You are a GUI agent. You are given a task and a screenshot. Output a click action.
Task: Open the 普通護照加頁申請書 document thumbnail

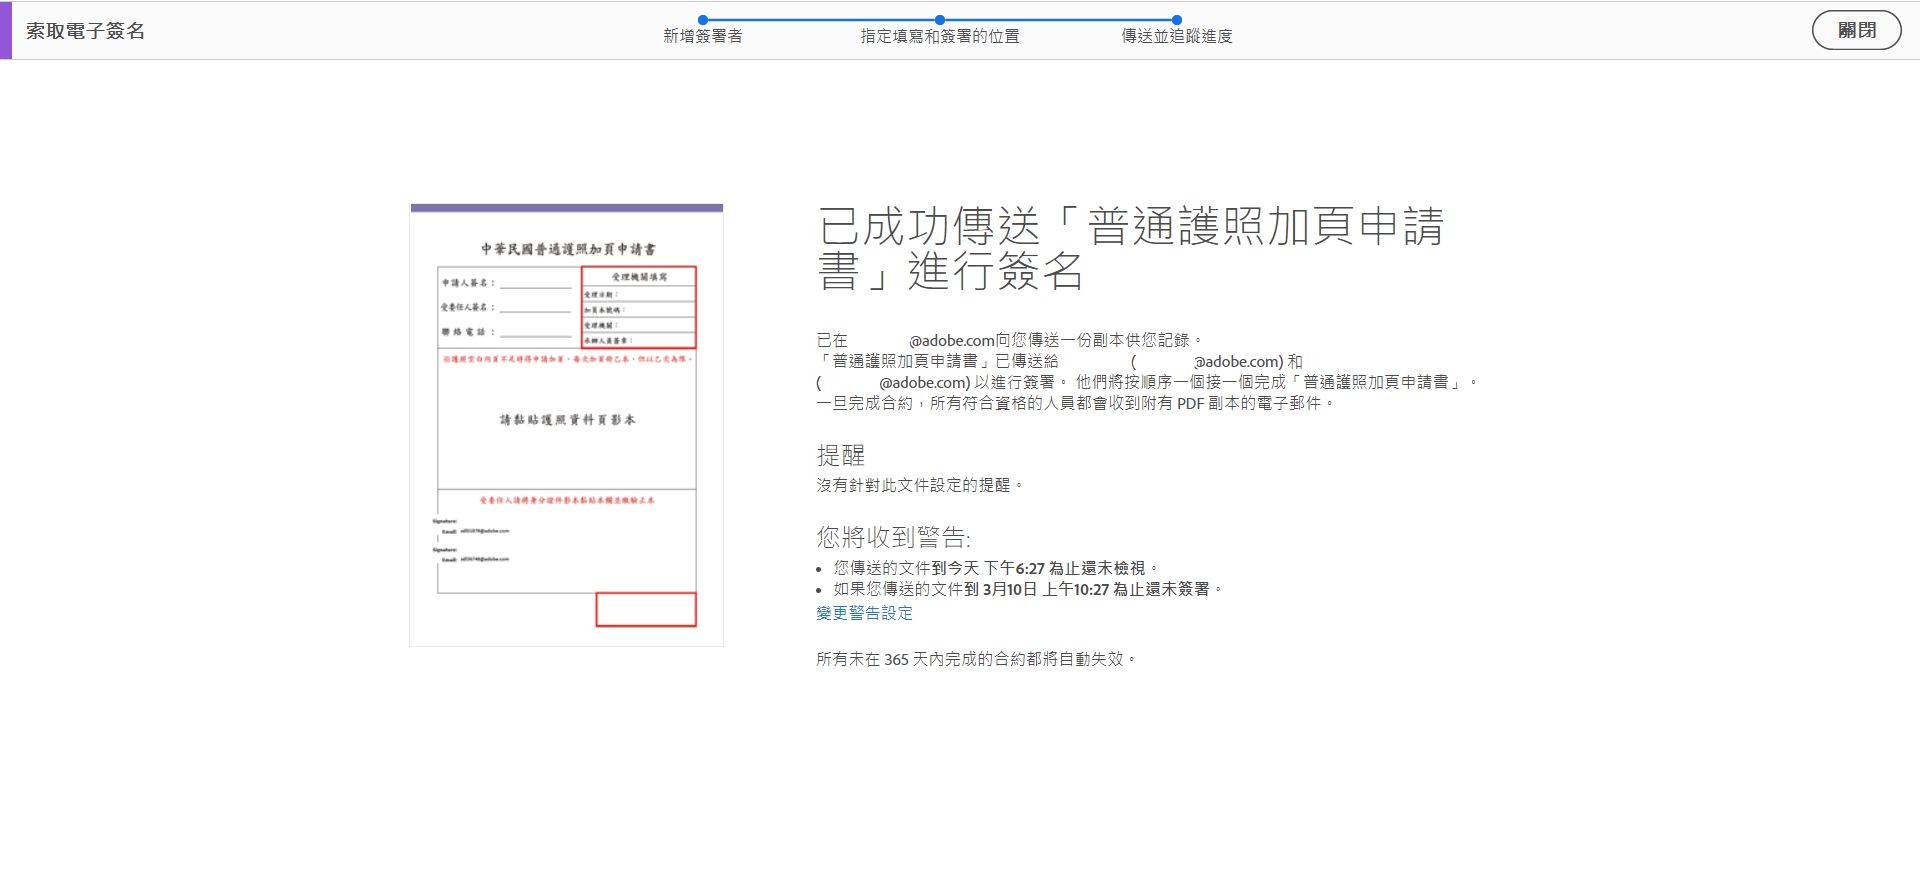click(566, 425)
